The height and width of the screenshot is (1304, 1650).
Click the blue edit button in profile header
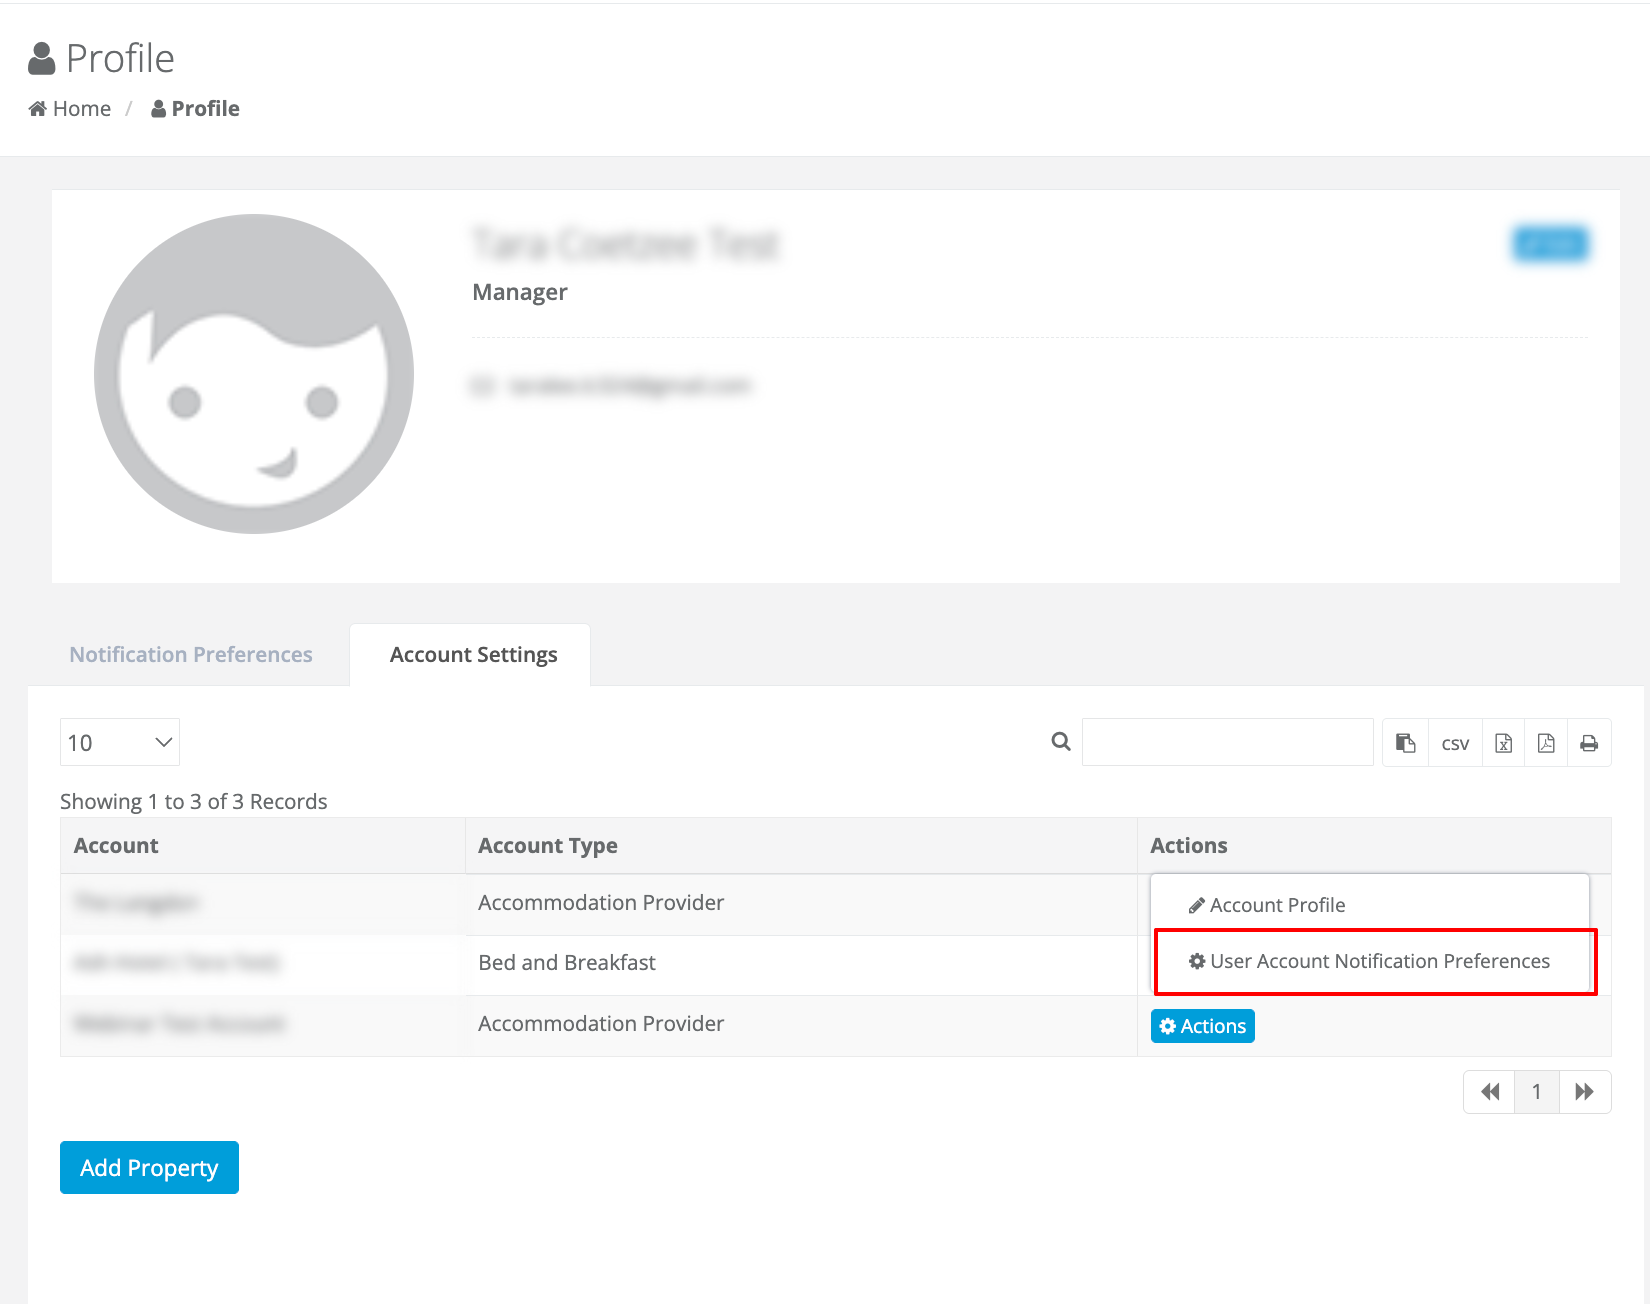click(1550, 244)
